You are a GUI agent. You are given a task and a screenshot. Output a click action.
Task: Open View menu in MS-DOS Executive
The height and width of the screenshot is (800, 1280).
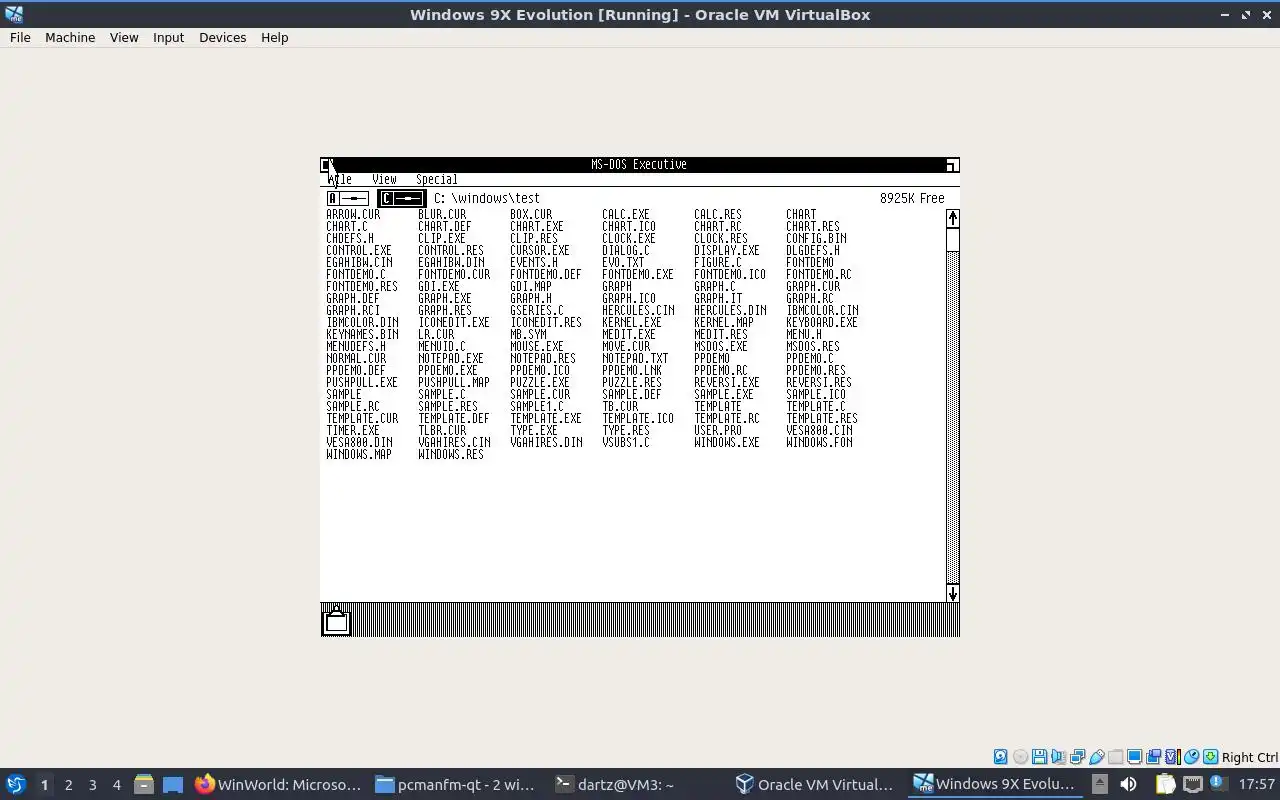tap(384, 179)
